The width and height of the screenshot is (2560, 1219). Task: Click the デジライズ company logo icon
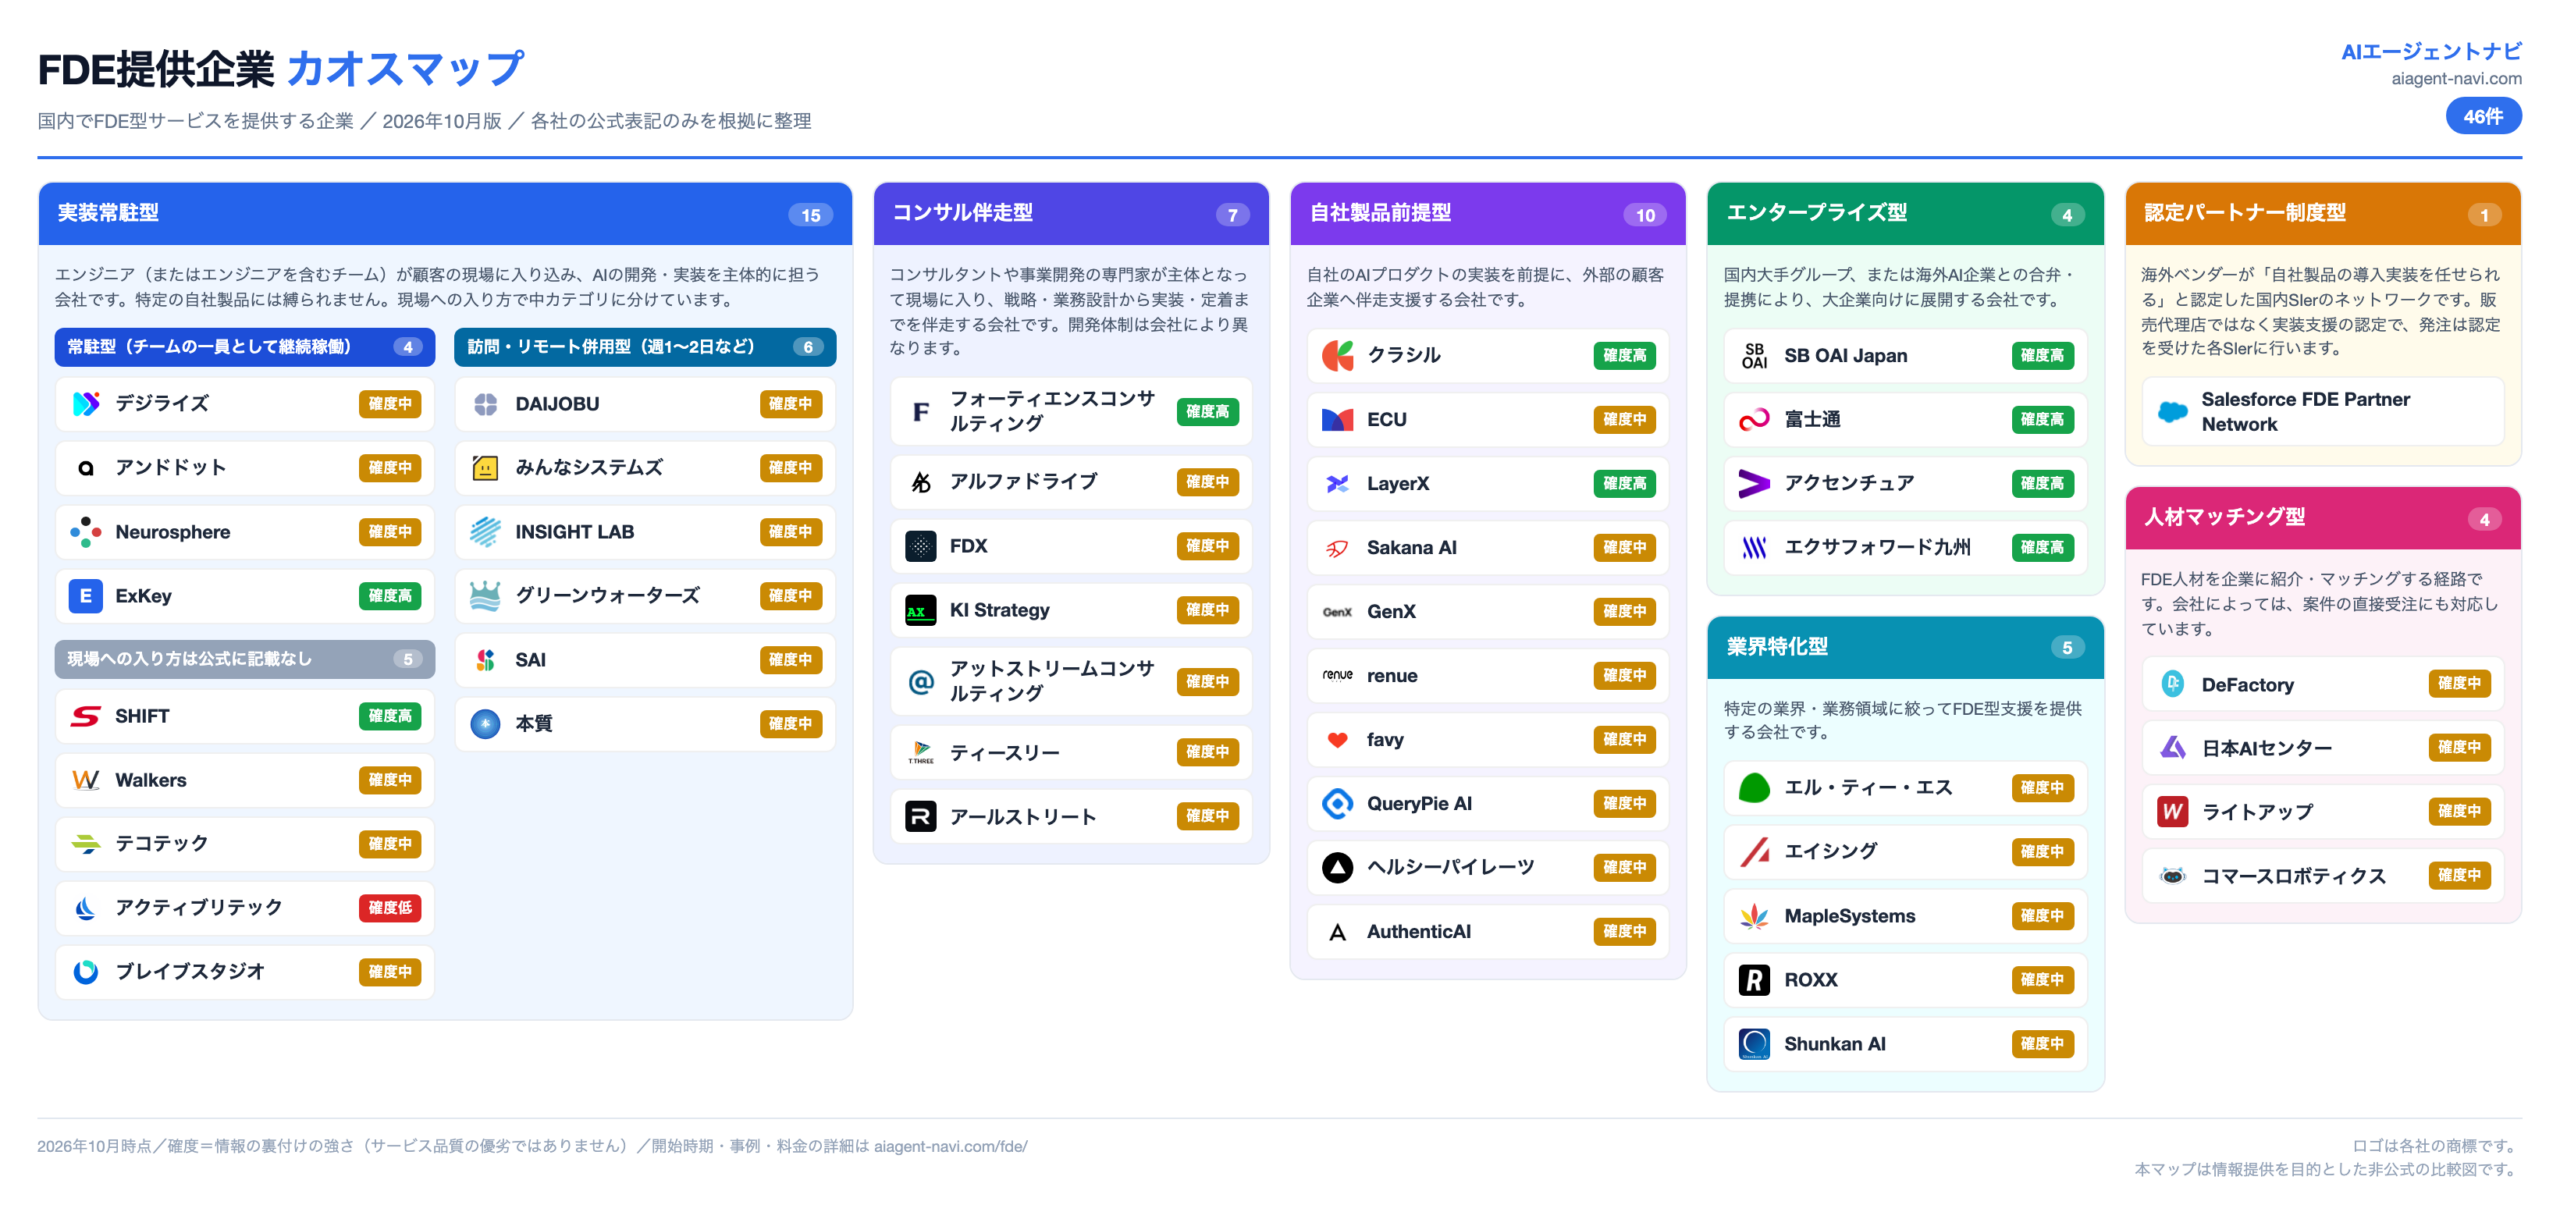(86, 404)
